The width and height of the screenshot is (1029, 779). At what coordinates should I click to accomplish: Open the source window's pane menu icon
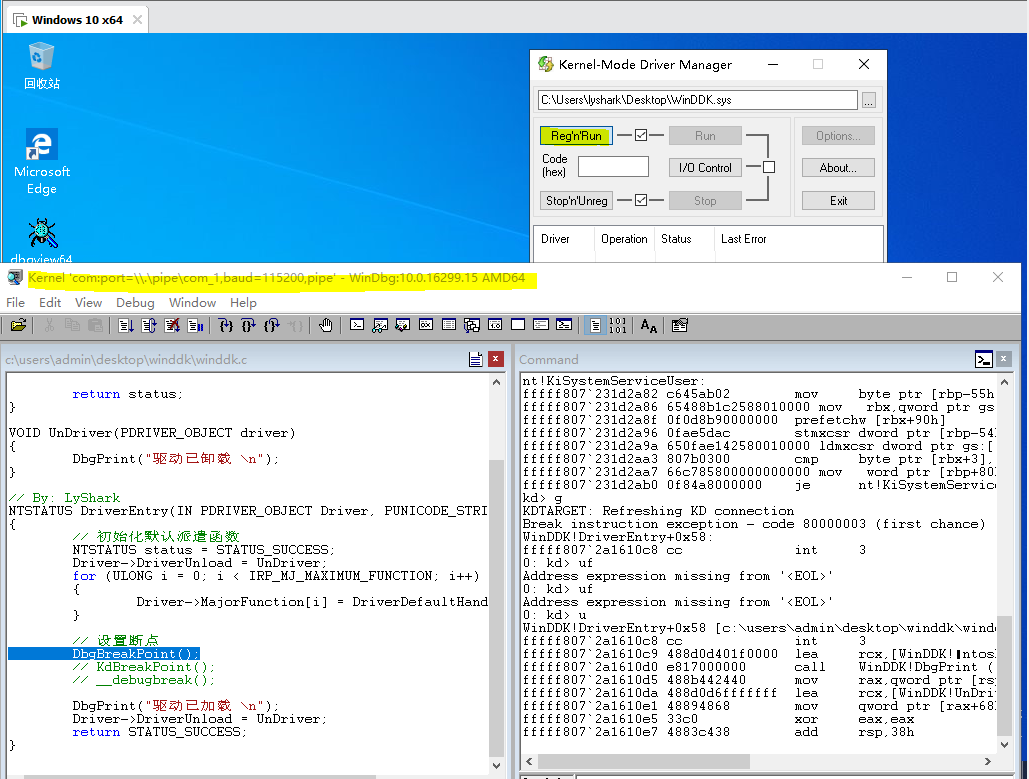pyautogui.click(x=476, y=359)
